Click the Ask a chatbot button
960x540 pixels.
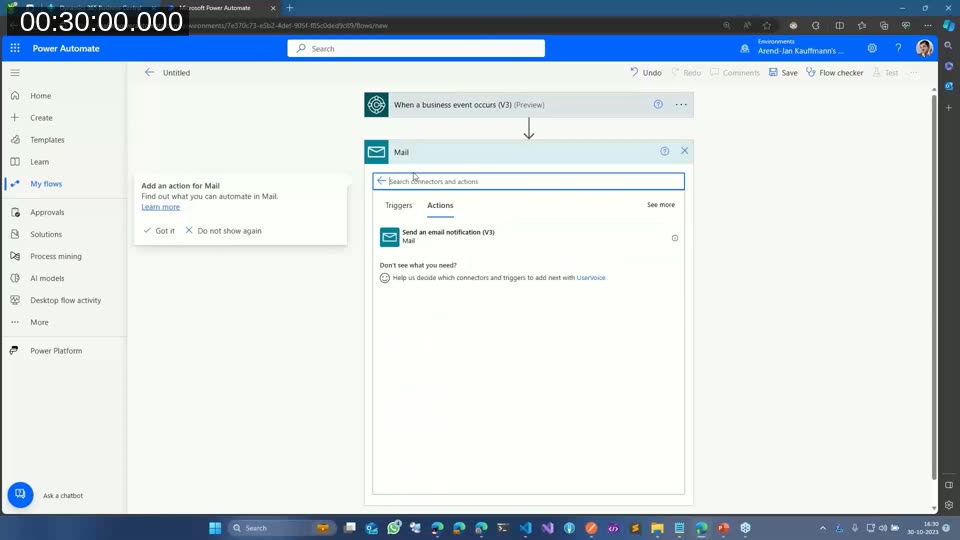(20, 495)
